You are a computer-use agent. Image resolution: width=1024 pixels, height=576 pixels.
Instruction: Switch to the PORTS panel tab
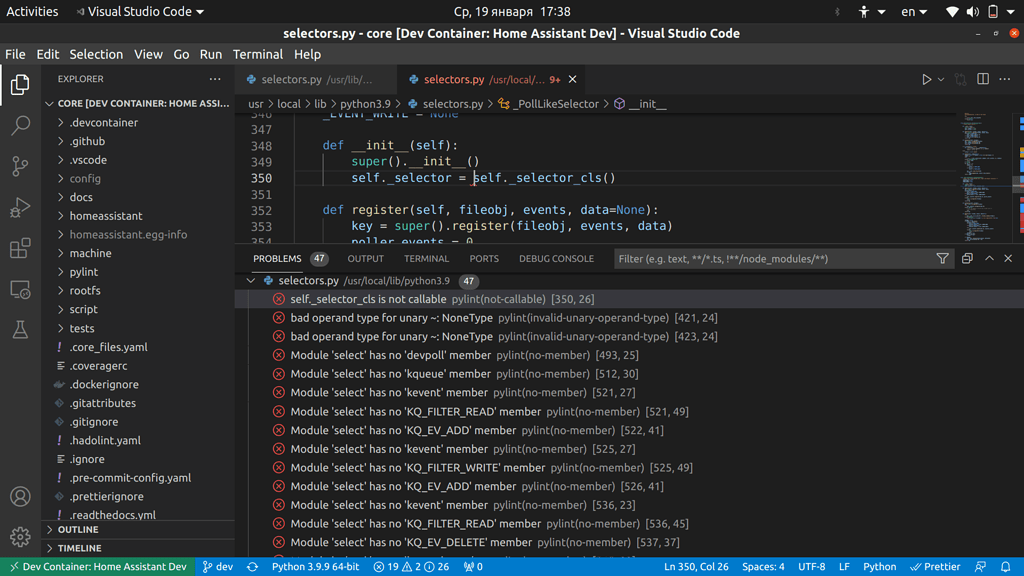pos(484,259)
